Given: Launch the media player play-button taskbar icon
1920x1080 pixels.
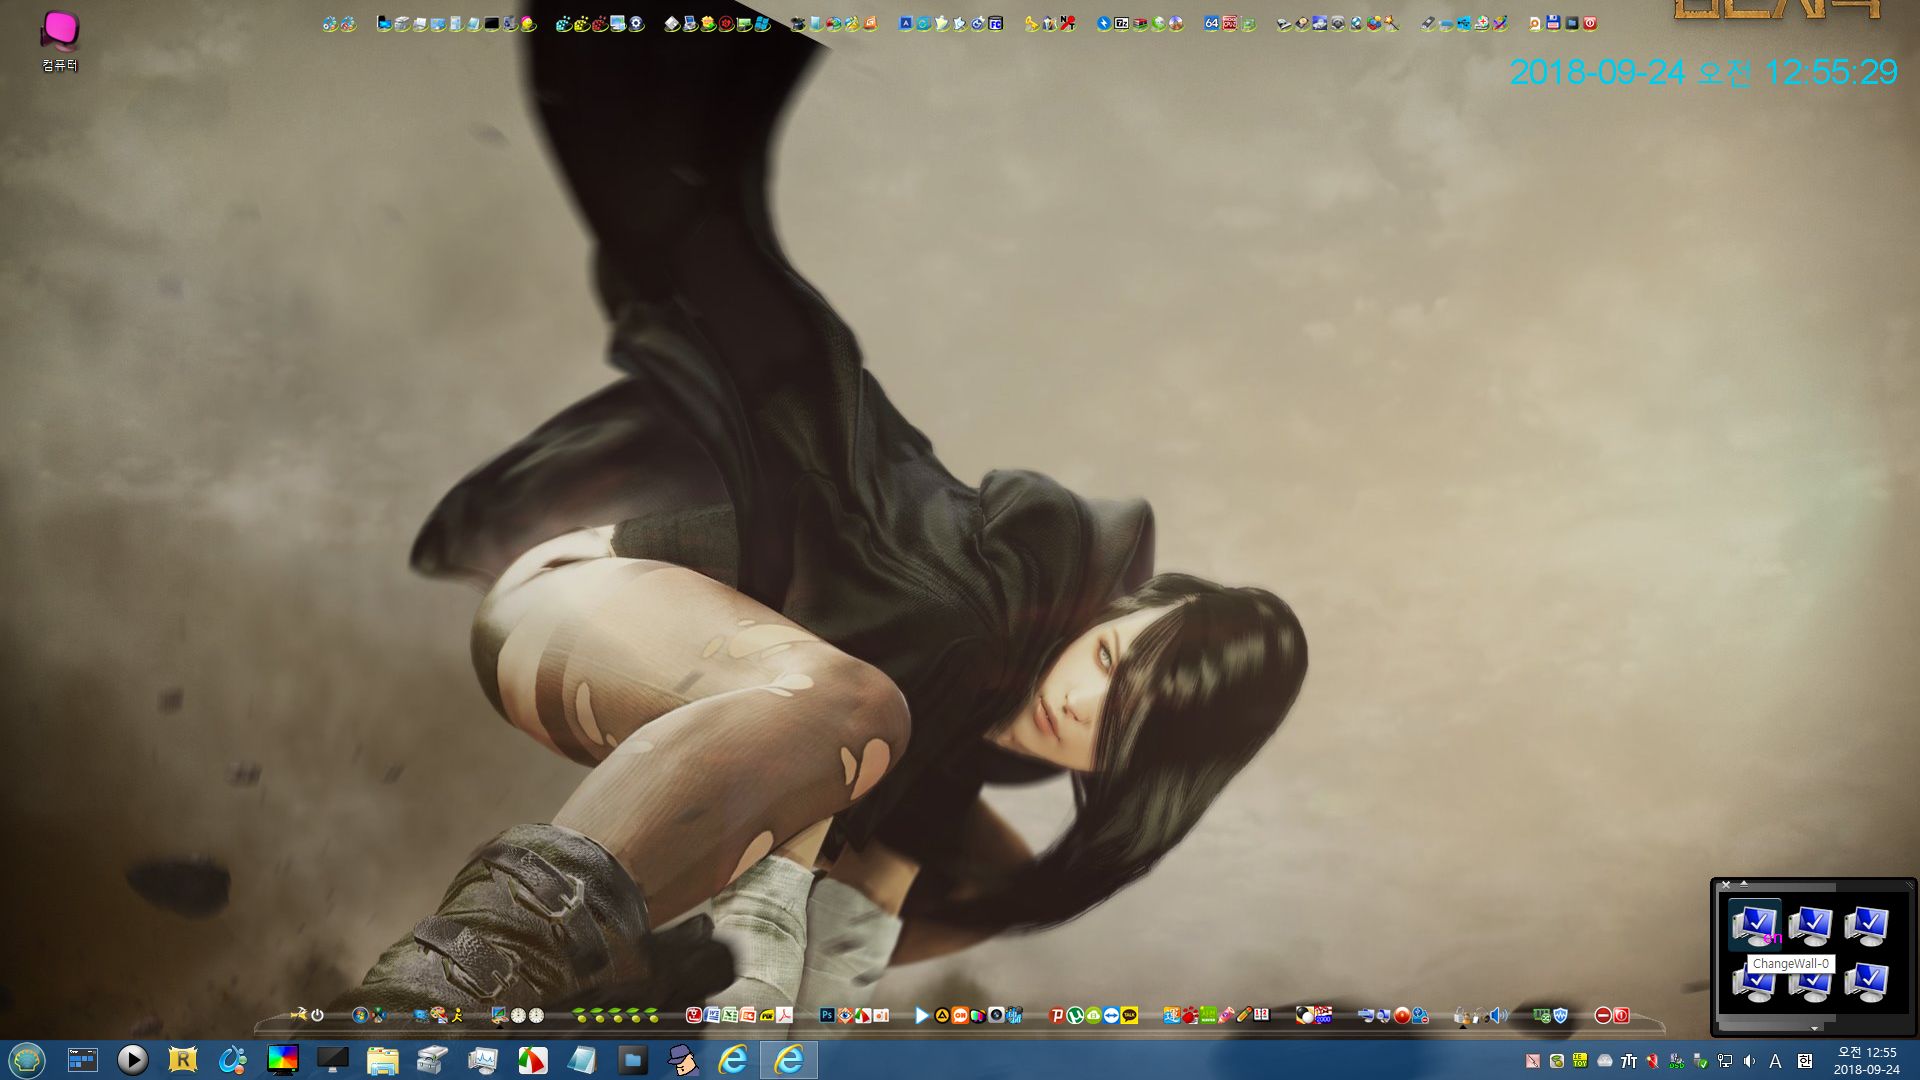Looking at the screenshot, I should click(132, 1060).
